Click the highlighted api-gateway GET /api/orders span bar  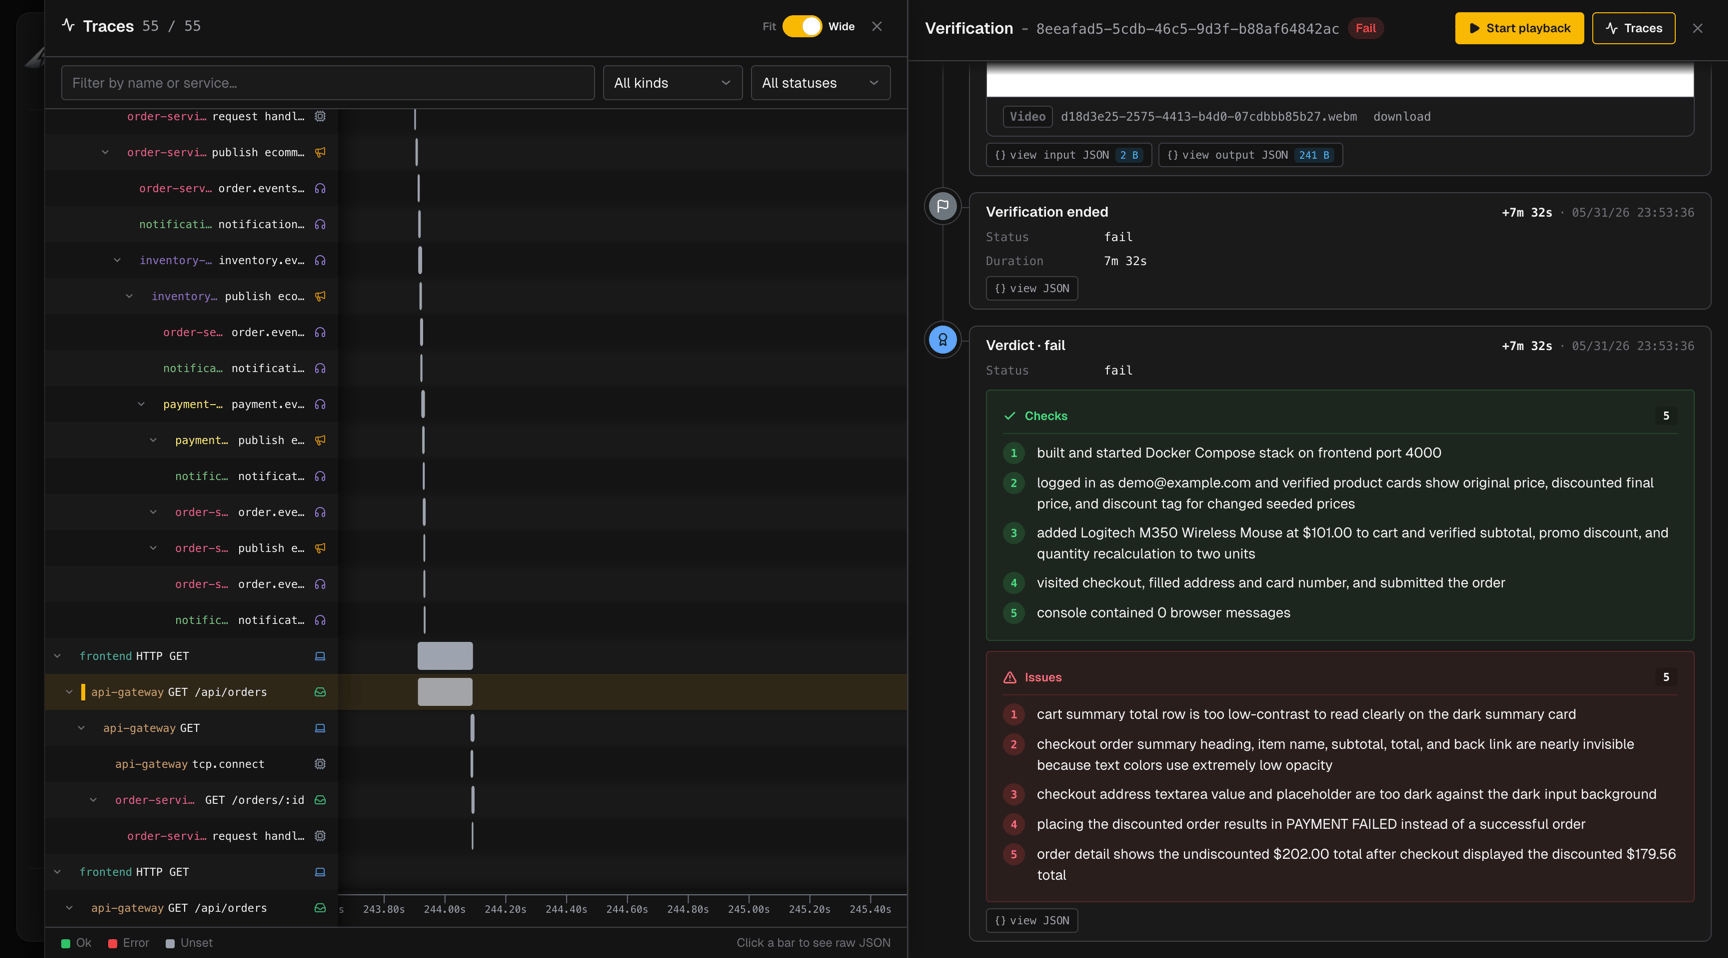[x=445, y=692]
